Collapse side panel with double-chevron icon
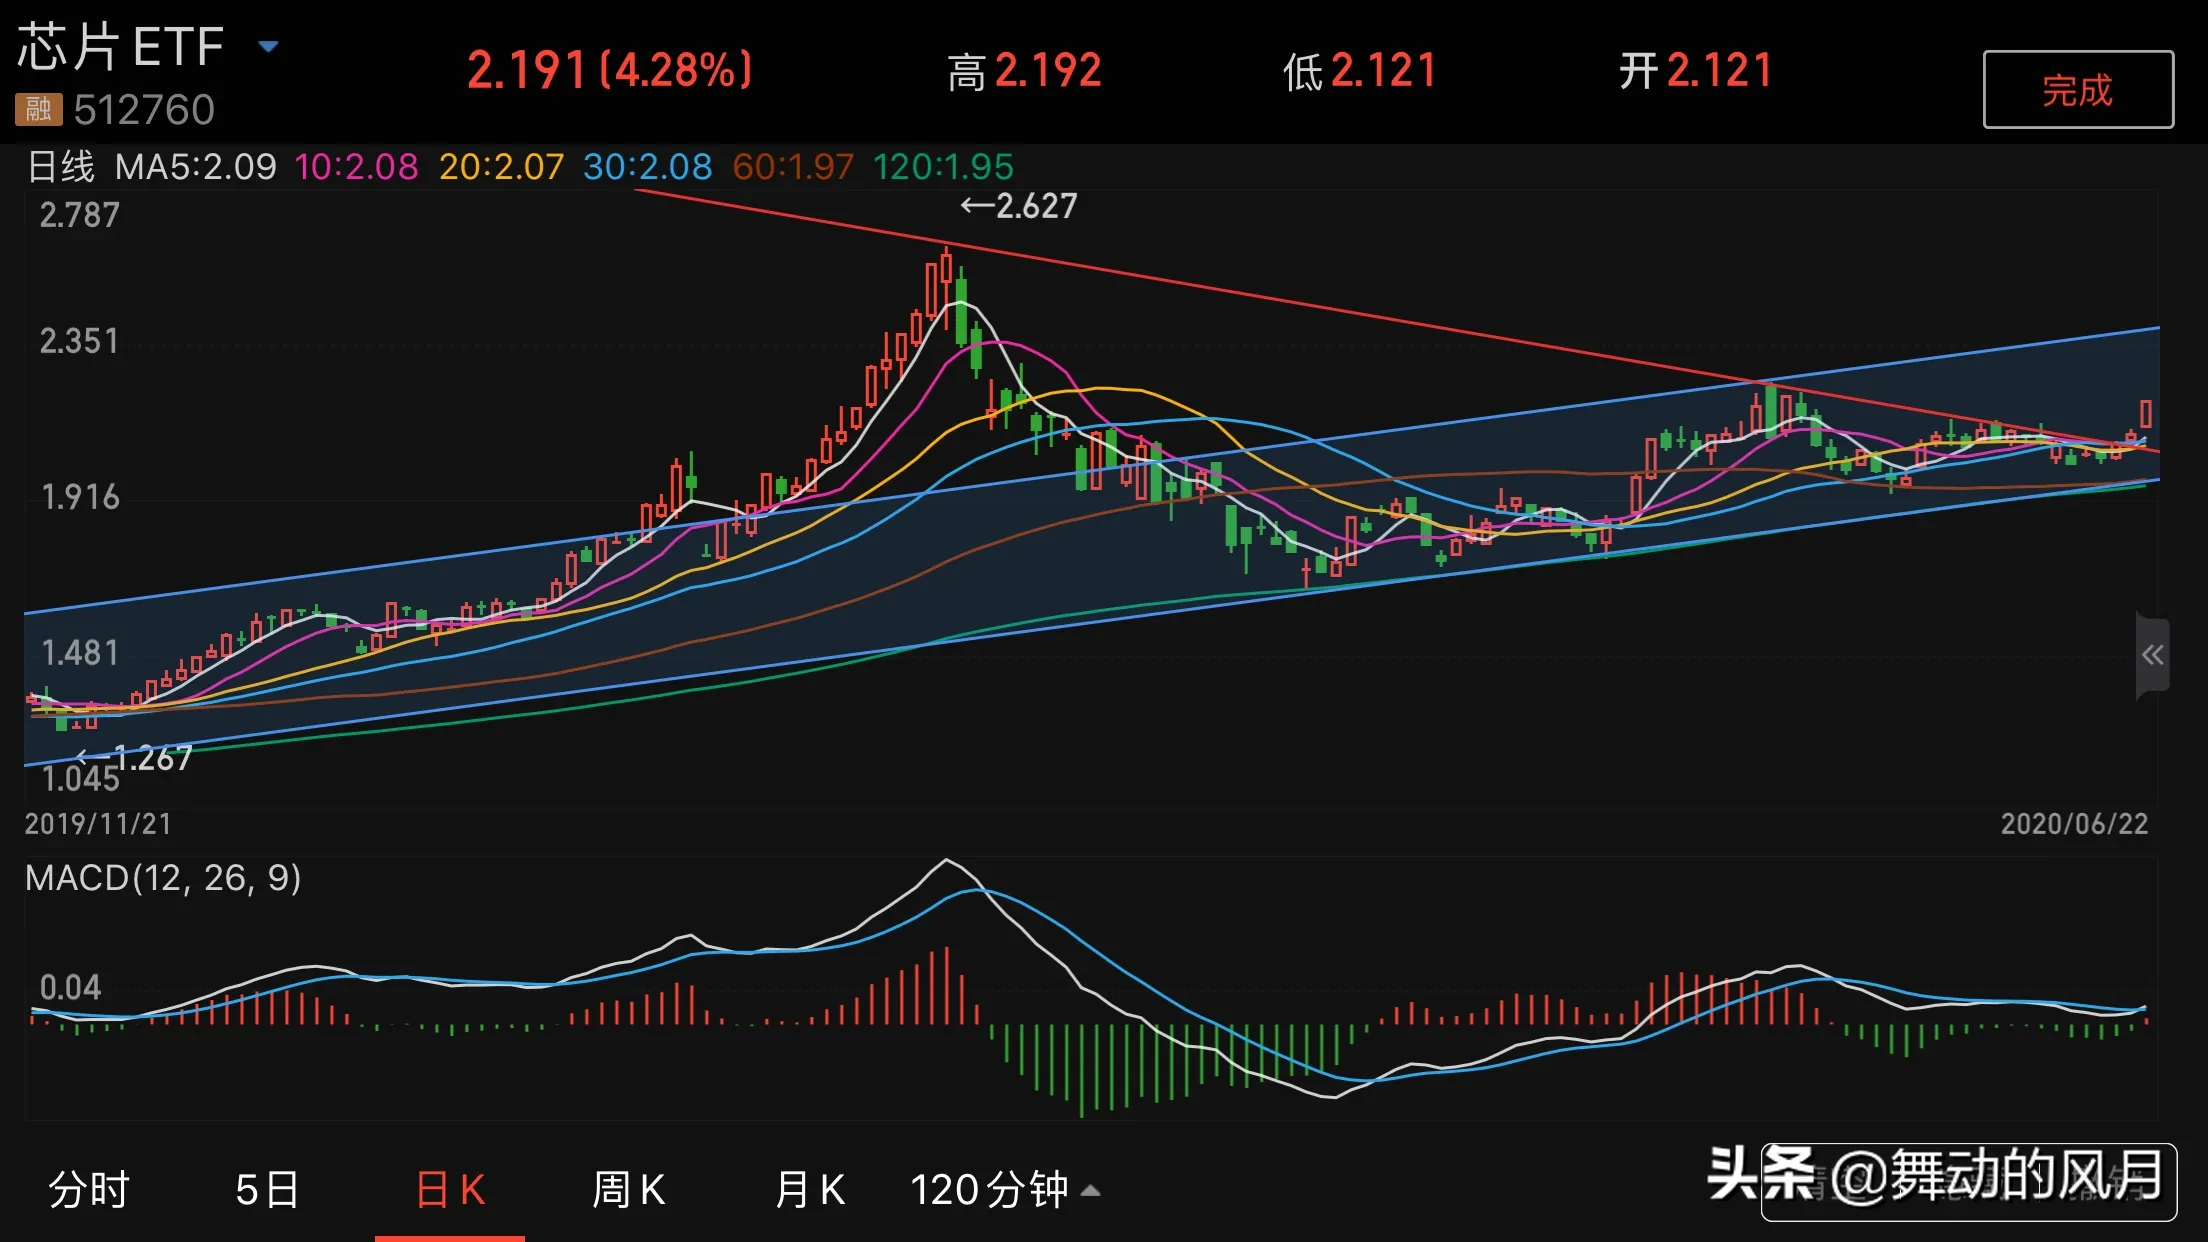2208x1242 pixels. click(x=2152, y=655)
